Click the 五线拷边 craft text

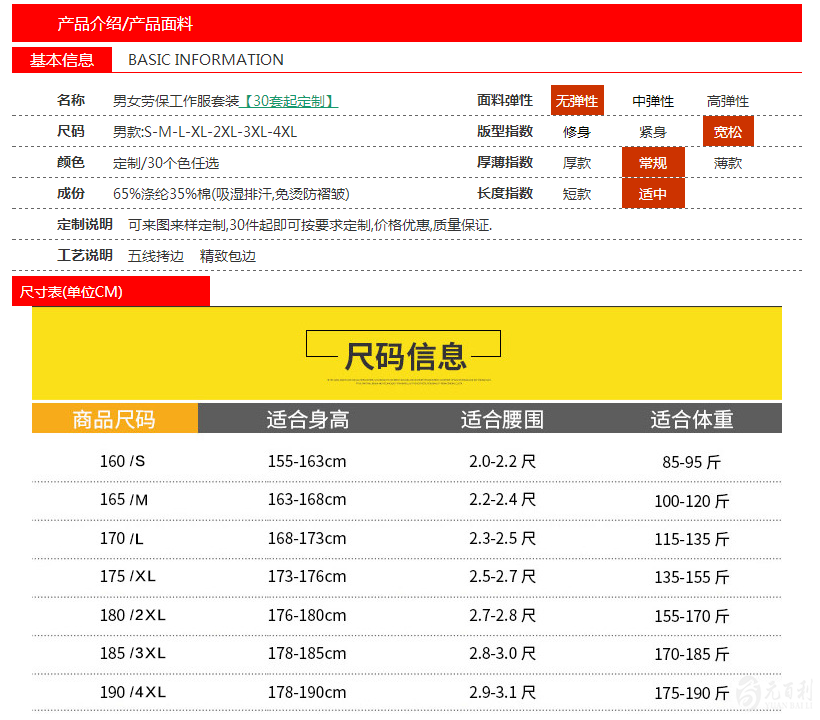[156, 256]
